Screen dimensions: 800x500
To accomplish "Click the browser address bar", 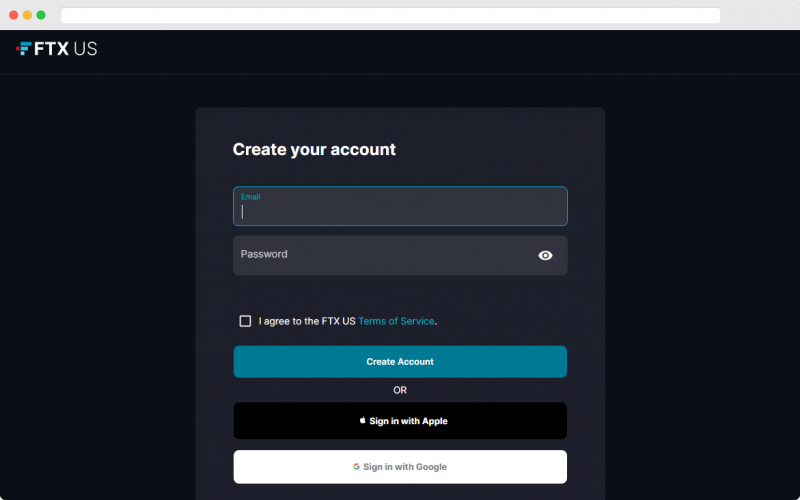I will (x=390, y=15).
